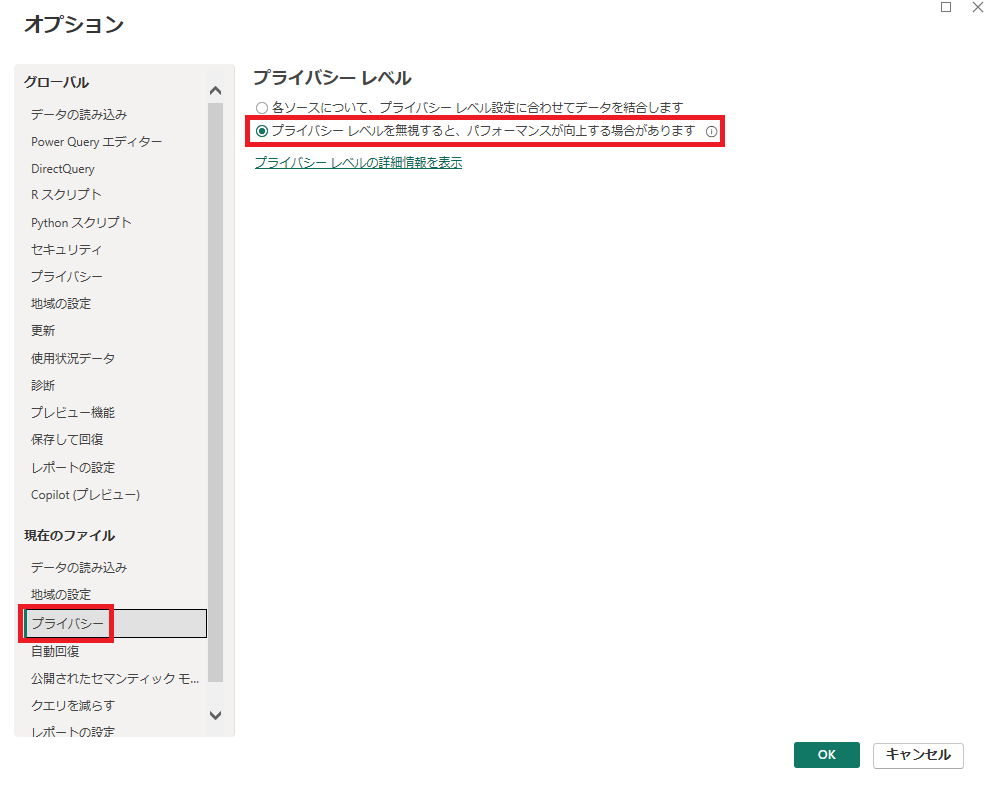Open Power Query エディター settings
987x788 pixels.
(96, 142)
